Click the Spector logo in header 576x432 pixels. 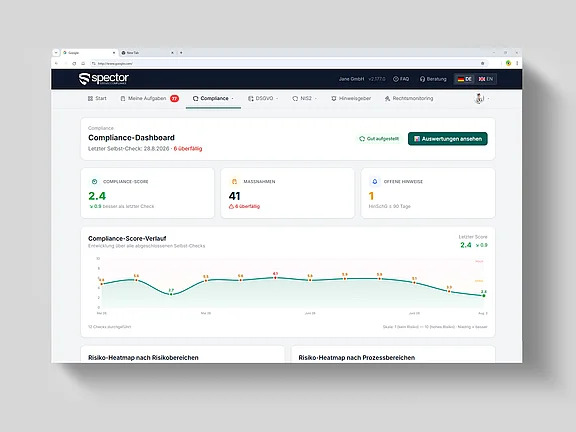(104, 79)
